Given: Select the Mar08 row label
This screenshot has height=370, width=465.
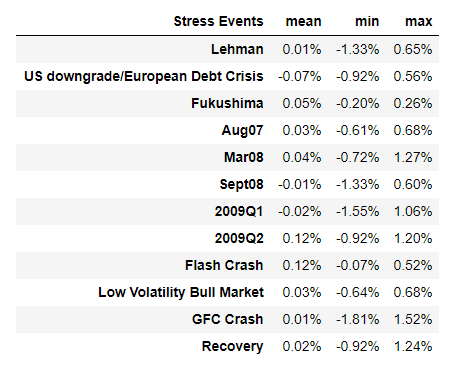Looking at the screenshot, I should pos(243,157).
